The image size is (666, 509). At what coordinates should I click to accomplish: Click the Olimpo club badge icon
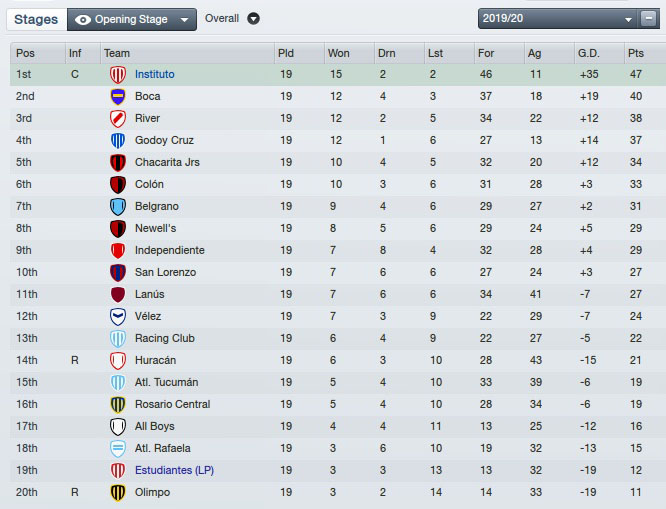pos(117,493)
